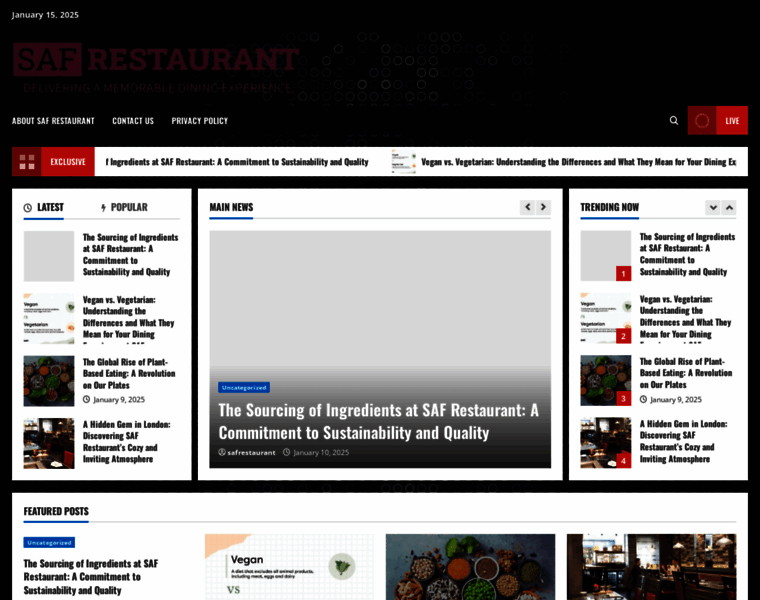760x600 pixels.
Task: Click the red LIVE button
Action: (x=732, y=121)
